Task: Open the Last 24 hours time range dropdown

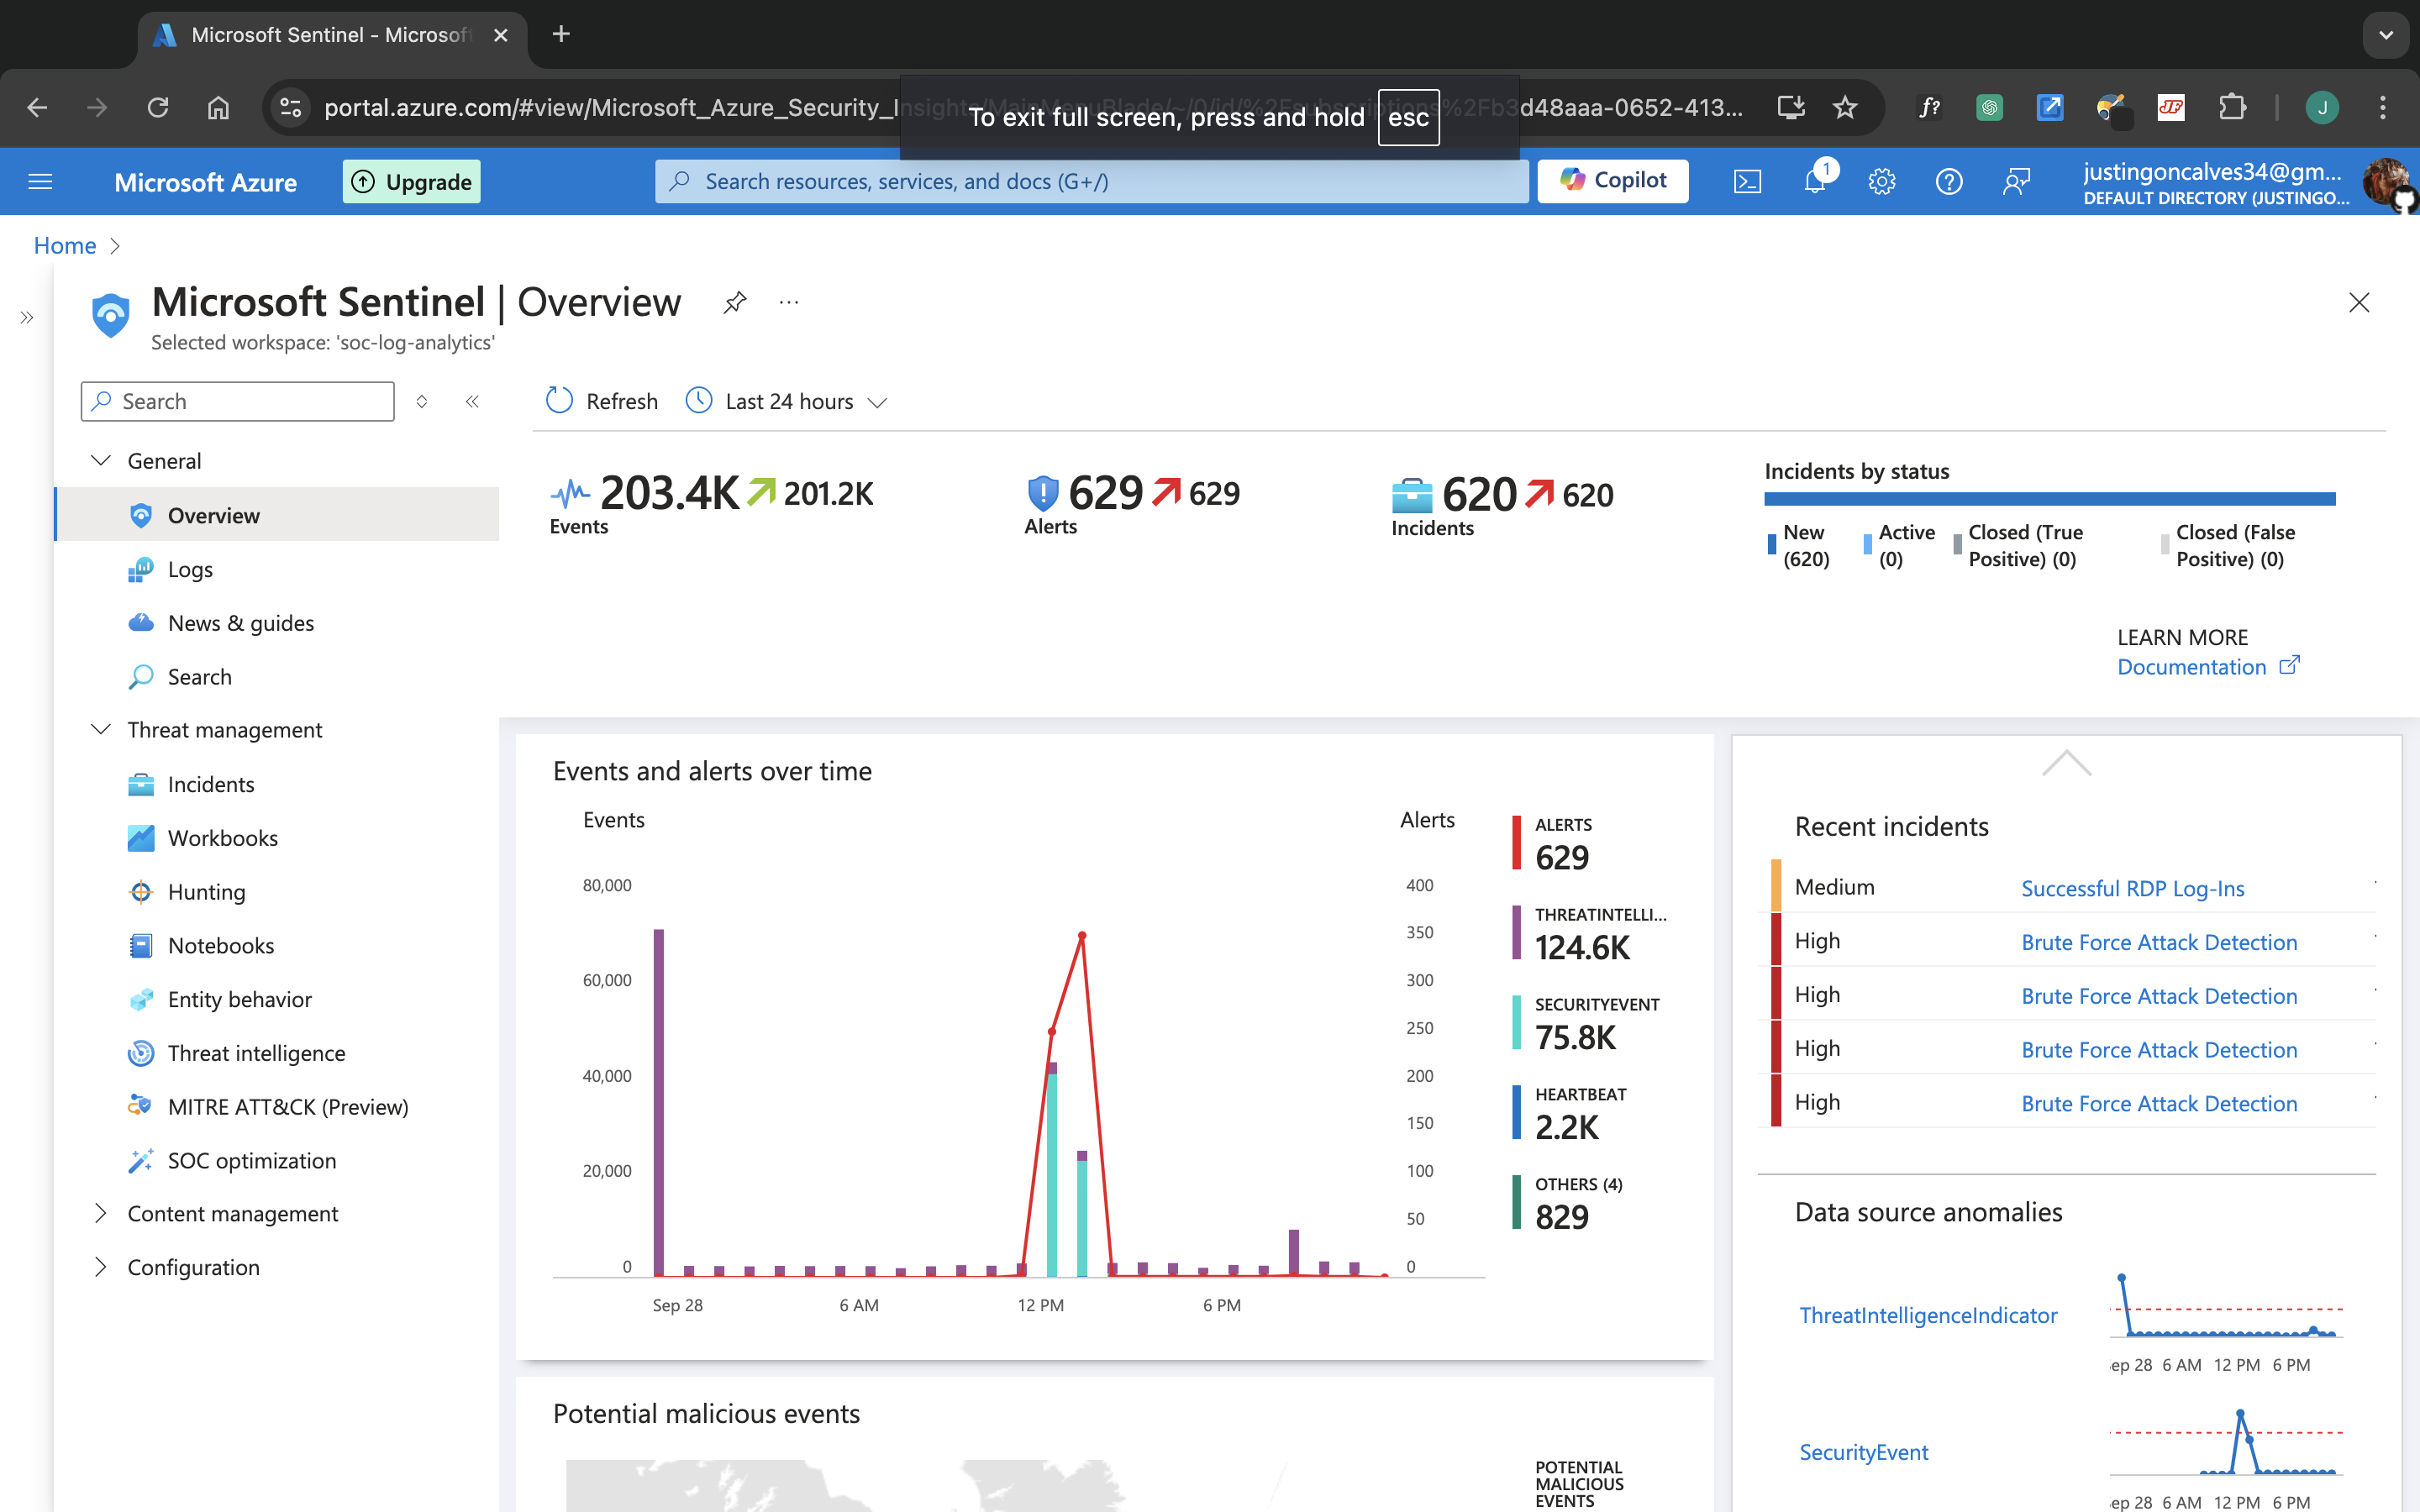Action: pyautogui.click(x=787, y=401)
